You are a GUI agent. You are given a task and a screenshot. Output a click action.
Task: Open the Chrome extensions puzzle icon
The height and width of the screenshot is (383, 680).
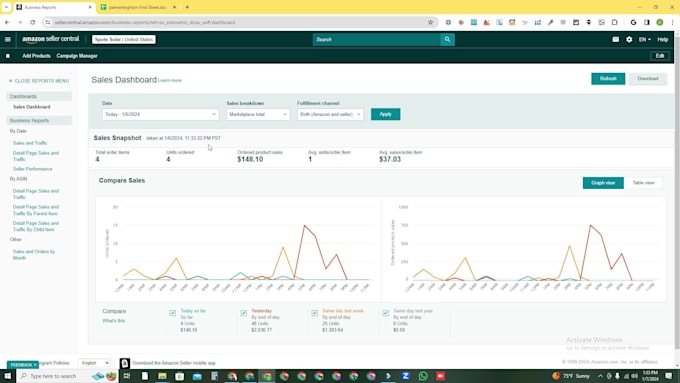coord(614,22)
